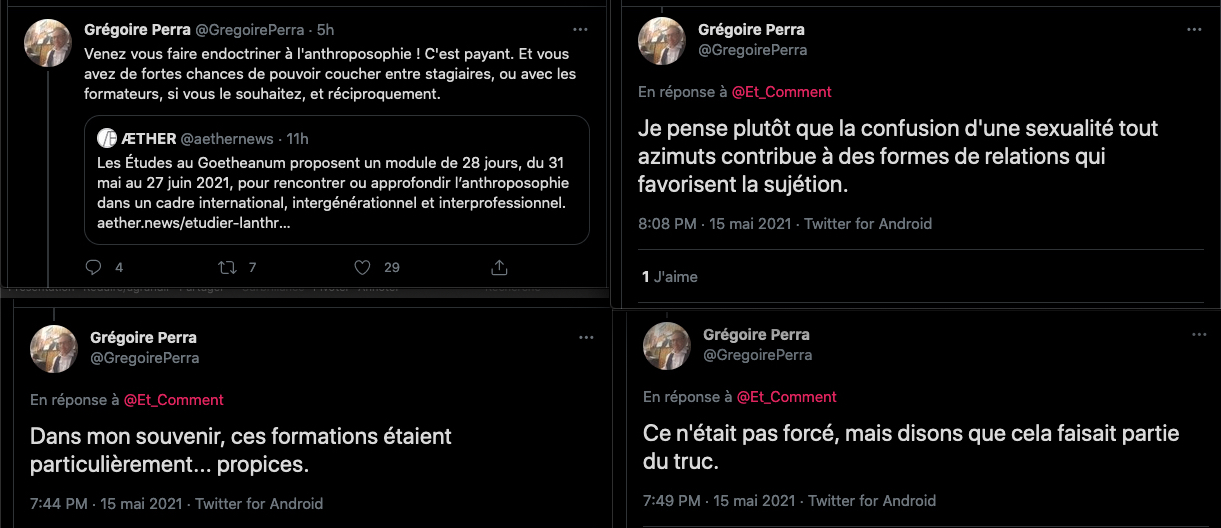This screenshot has width=1221, height=528.
Task: Open @Et_Comment link in the "partie du truc" reply
Action: 786,397
